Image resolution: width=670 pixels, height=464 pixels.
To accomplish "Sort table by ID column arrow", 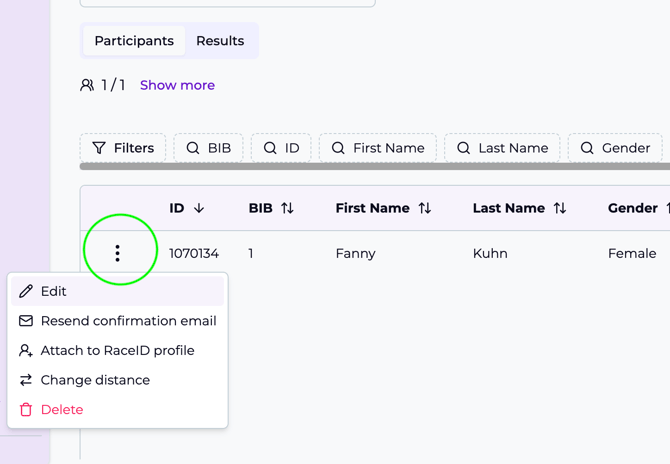I will pyautogui.click(x=199, y=208).
